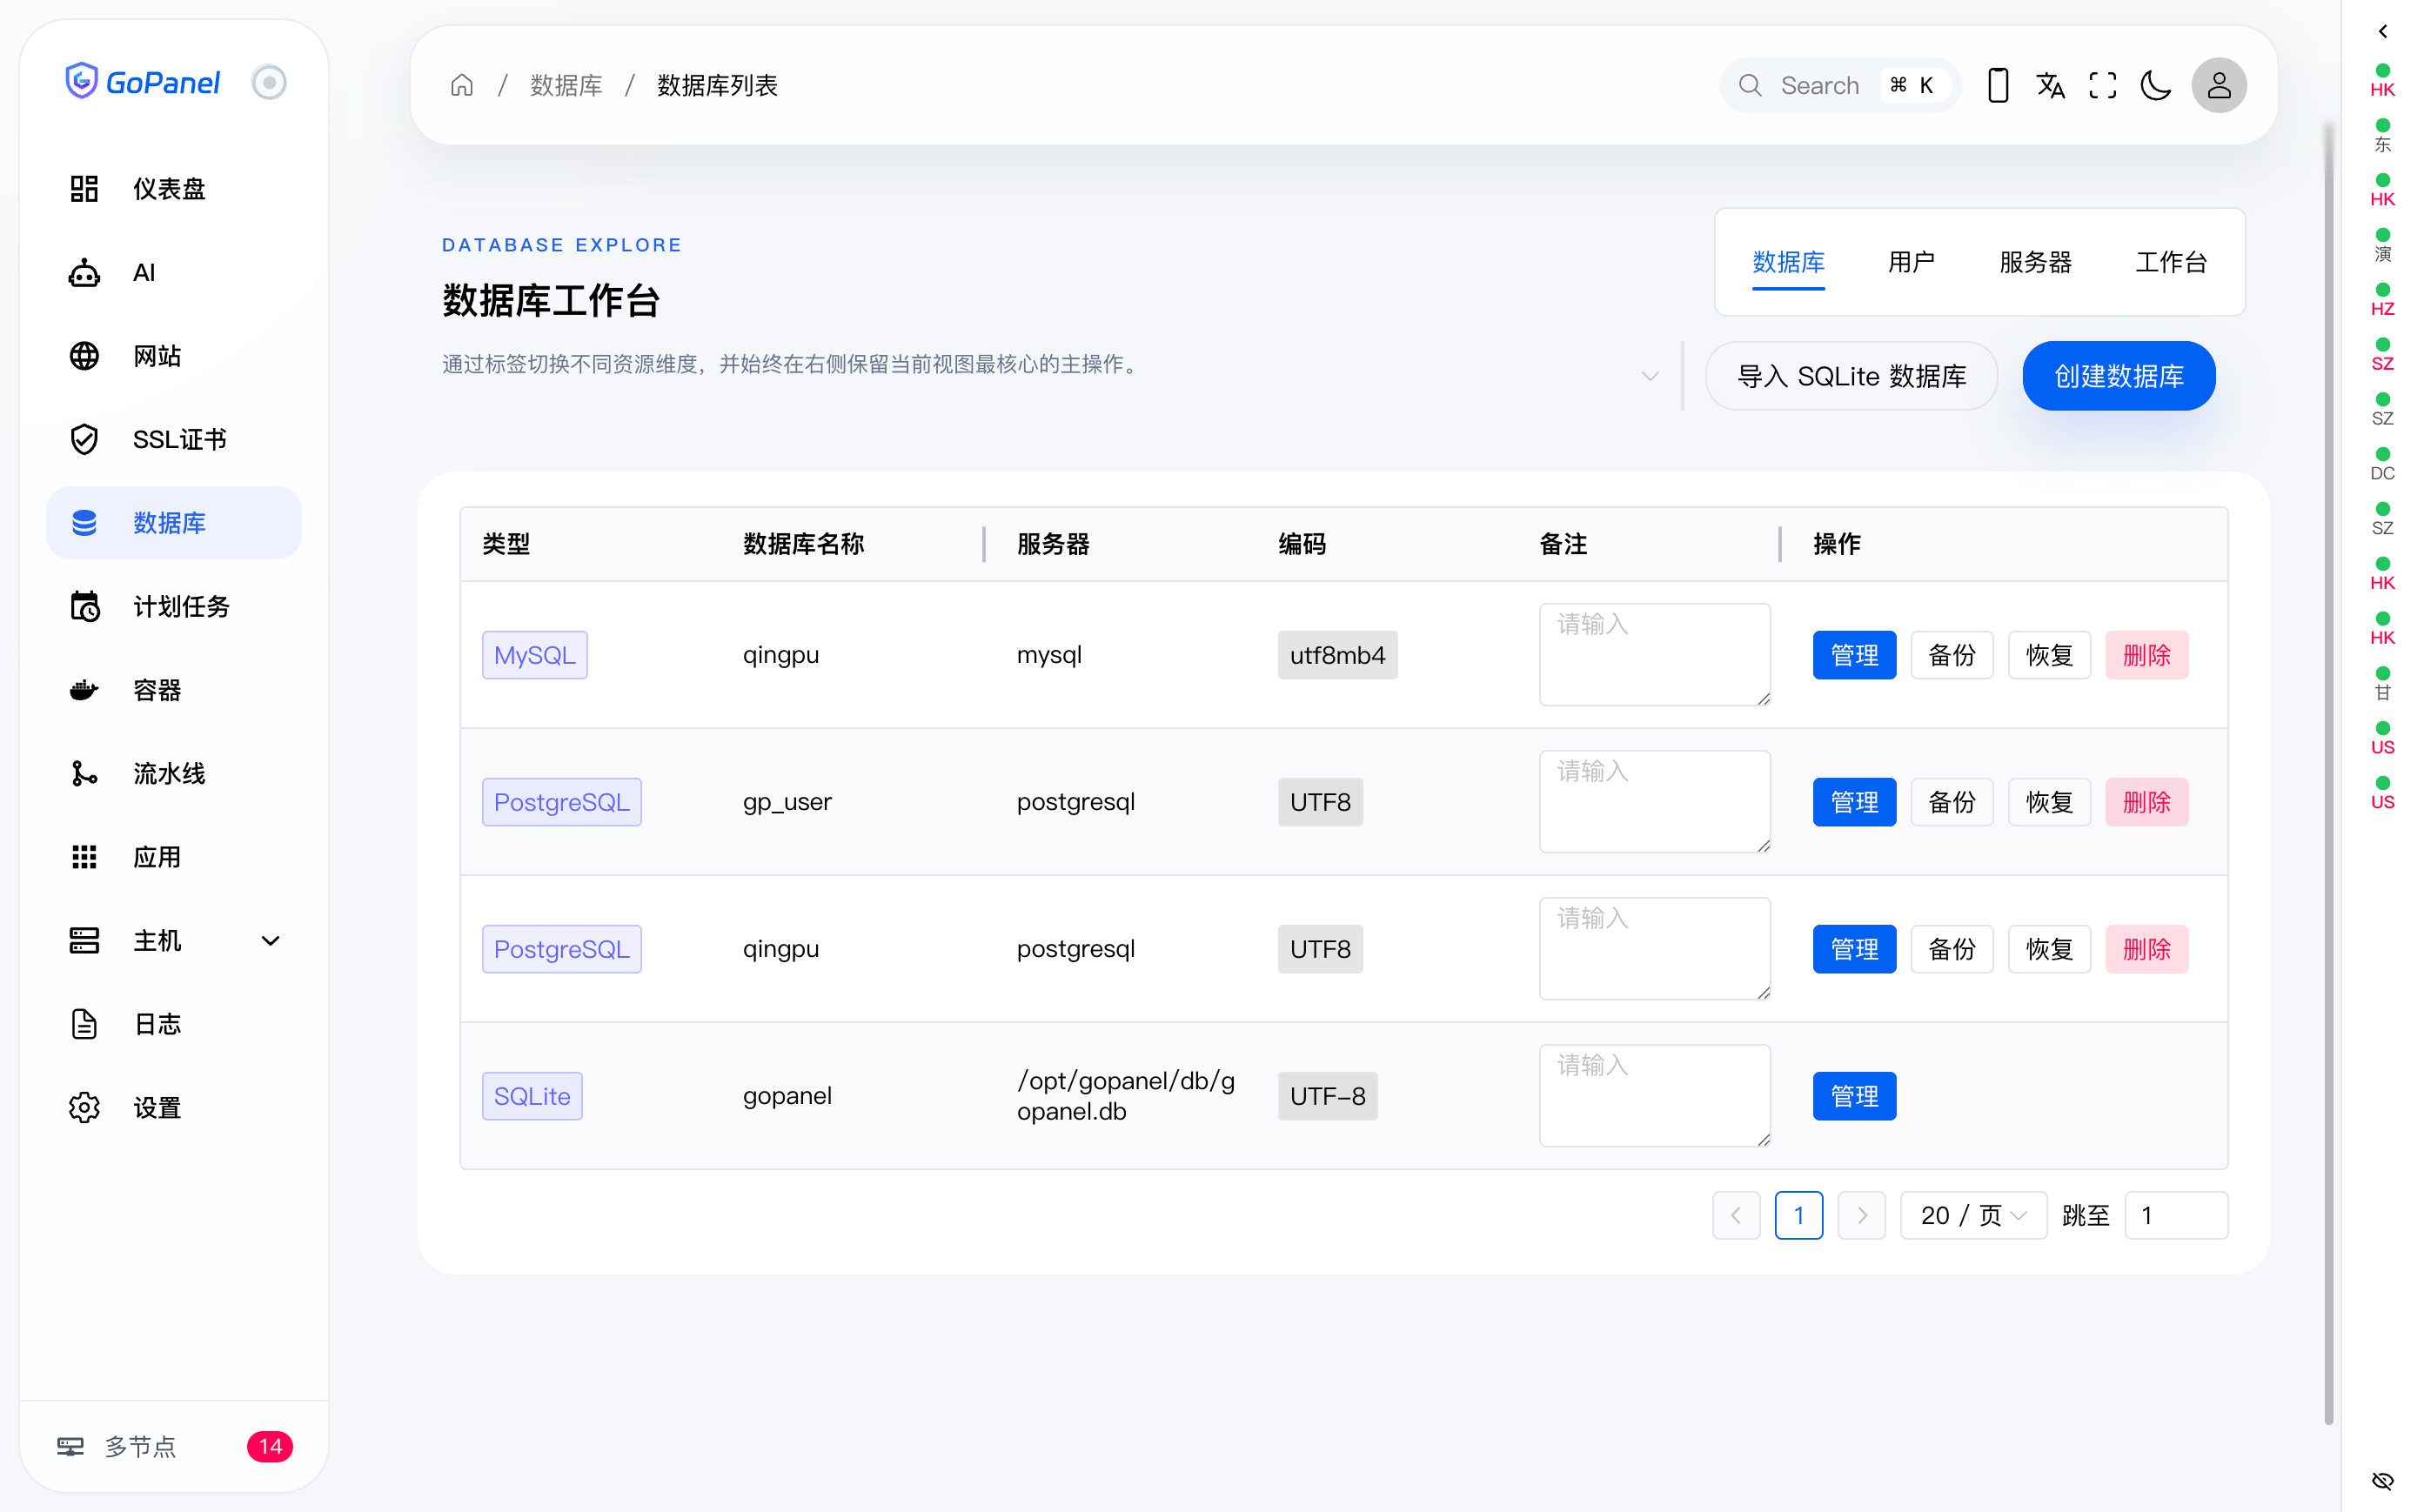Expand the 主机 menu chevron

(270, 940)
